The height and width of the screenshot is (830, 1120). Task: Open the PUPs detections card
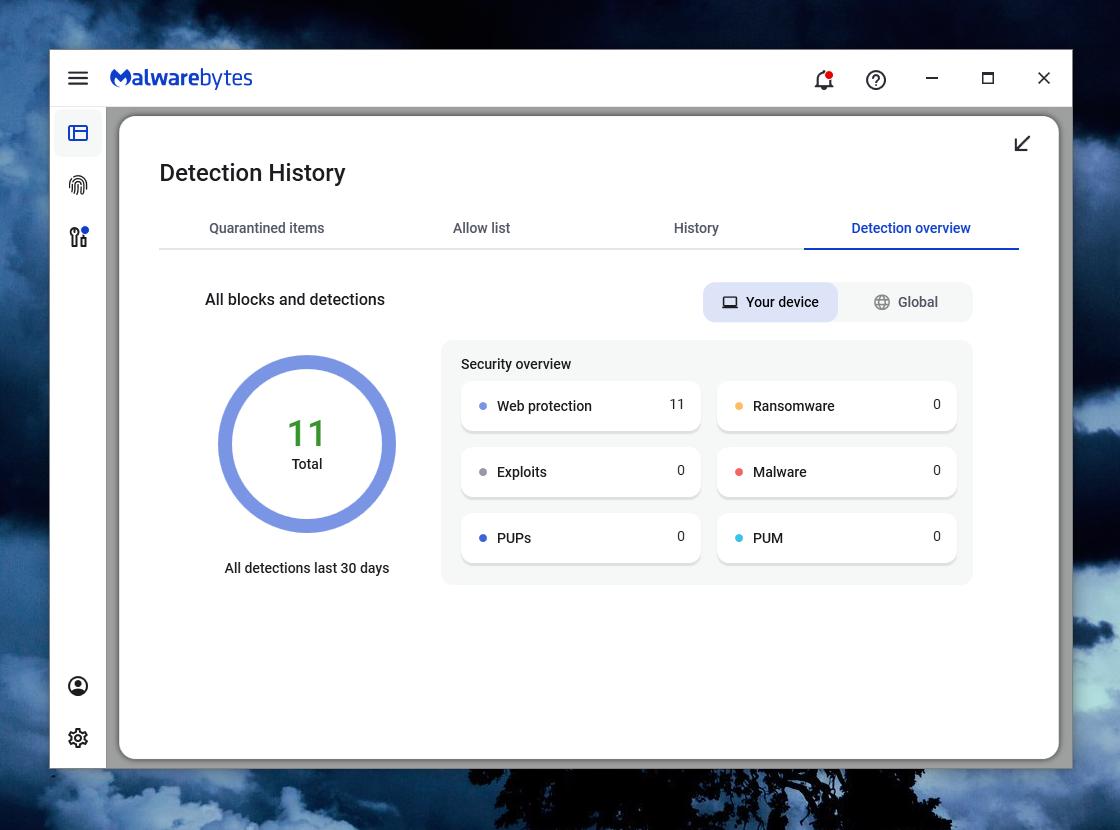(x=580, y=538)
